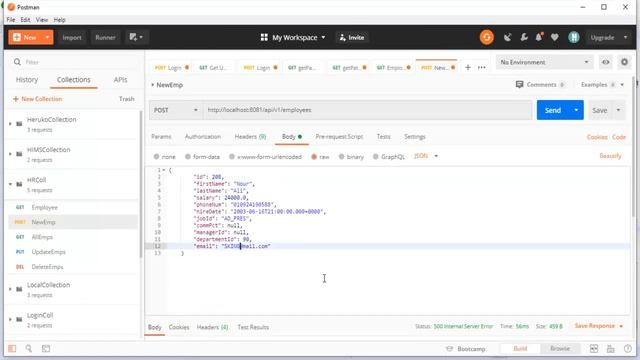Switch to the APIs tab

coord(120,80)
